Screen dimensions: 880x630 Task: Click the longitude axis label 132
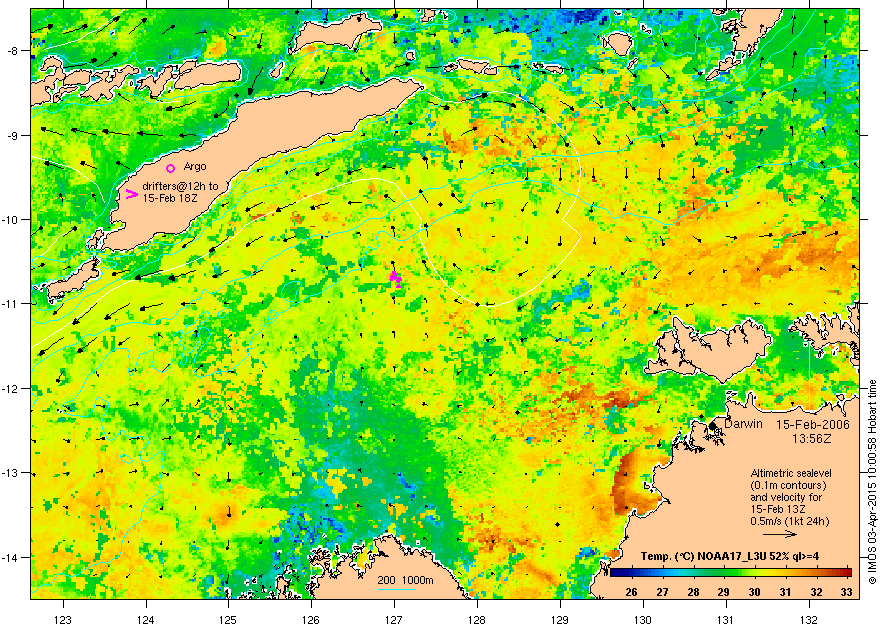click(x=809, y=620)
